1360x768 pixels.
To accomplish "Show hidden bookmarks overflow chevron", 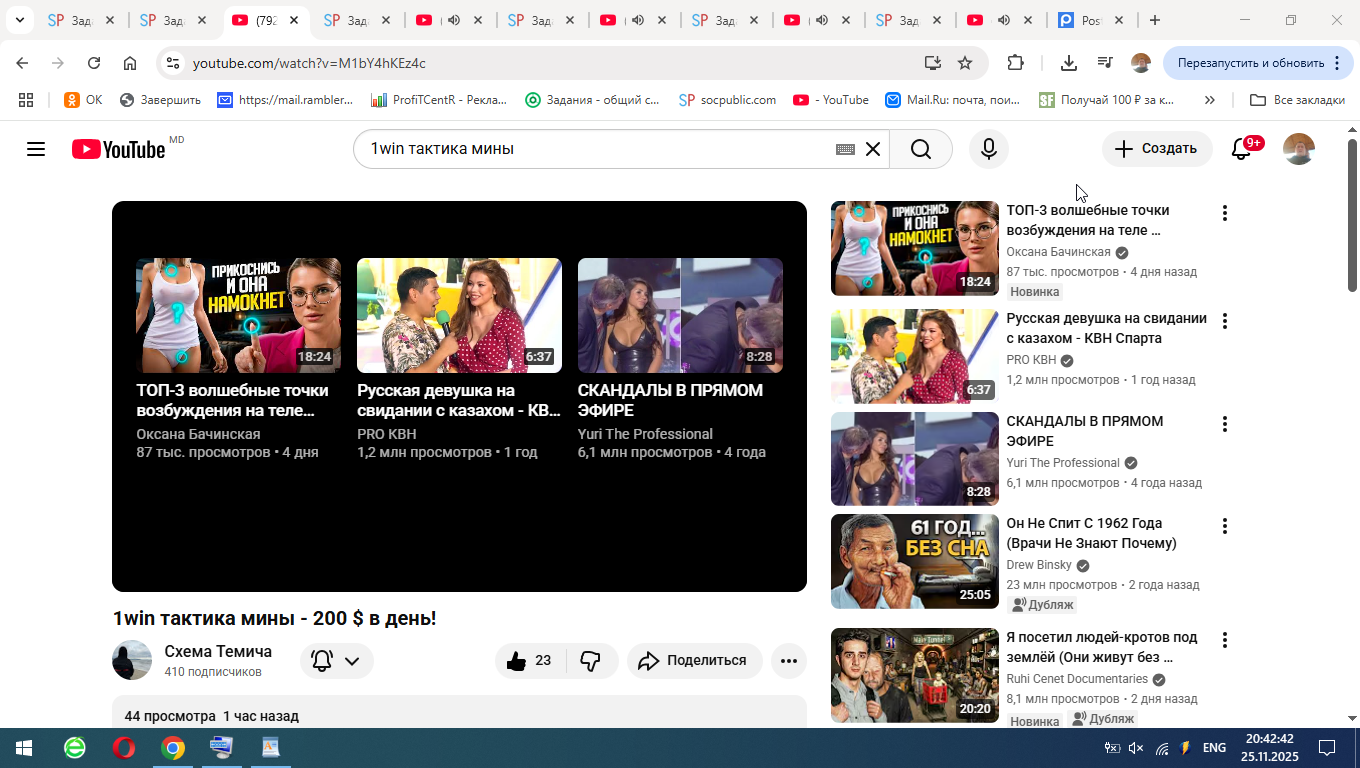I will [1210, 100].
